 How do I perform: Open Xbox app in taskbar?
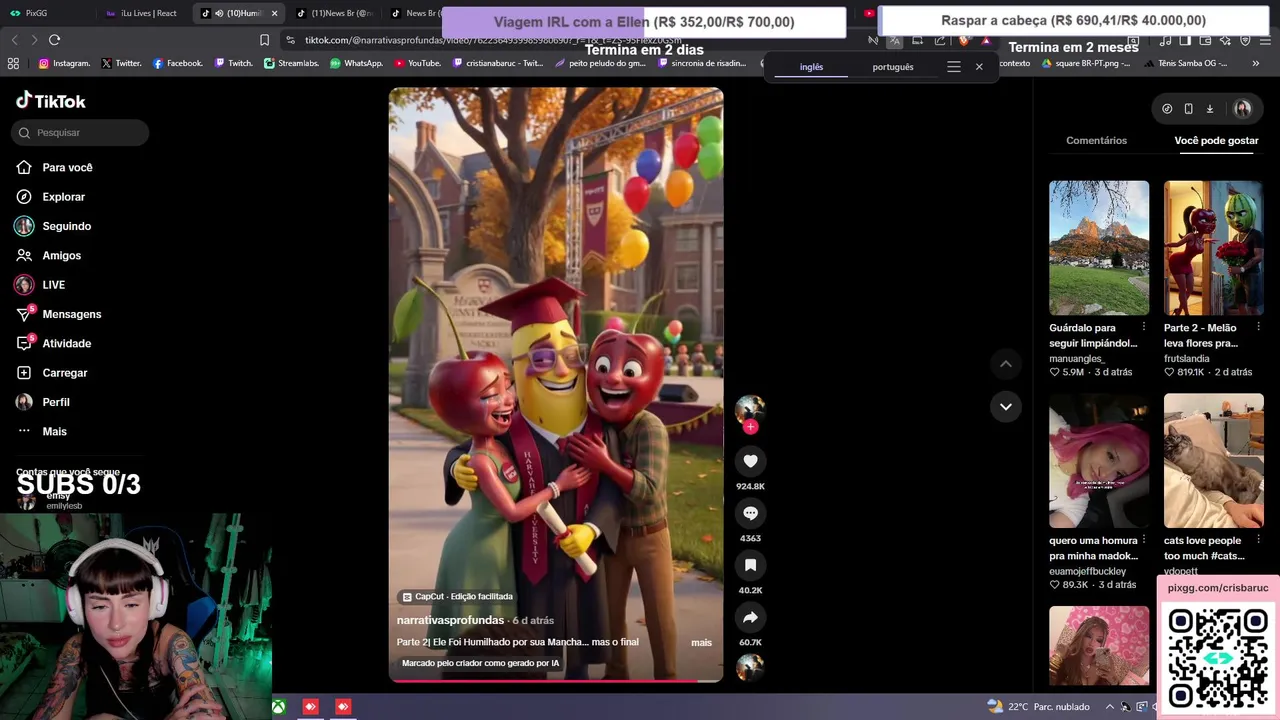click(279, 707)
